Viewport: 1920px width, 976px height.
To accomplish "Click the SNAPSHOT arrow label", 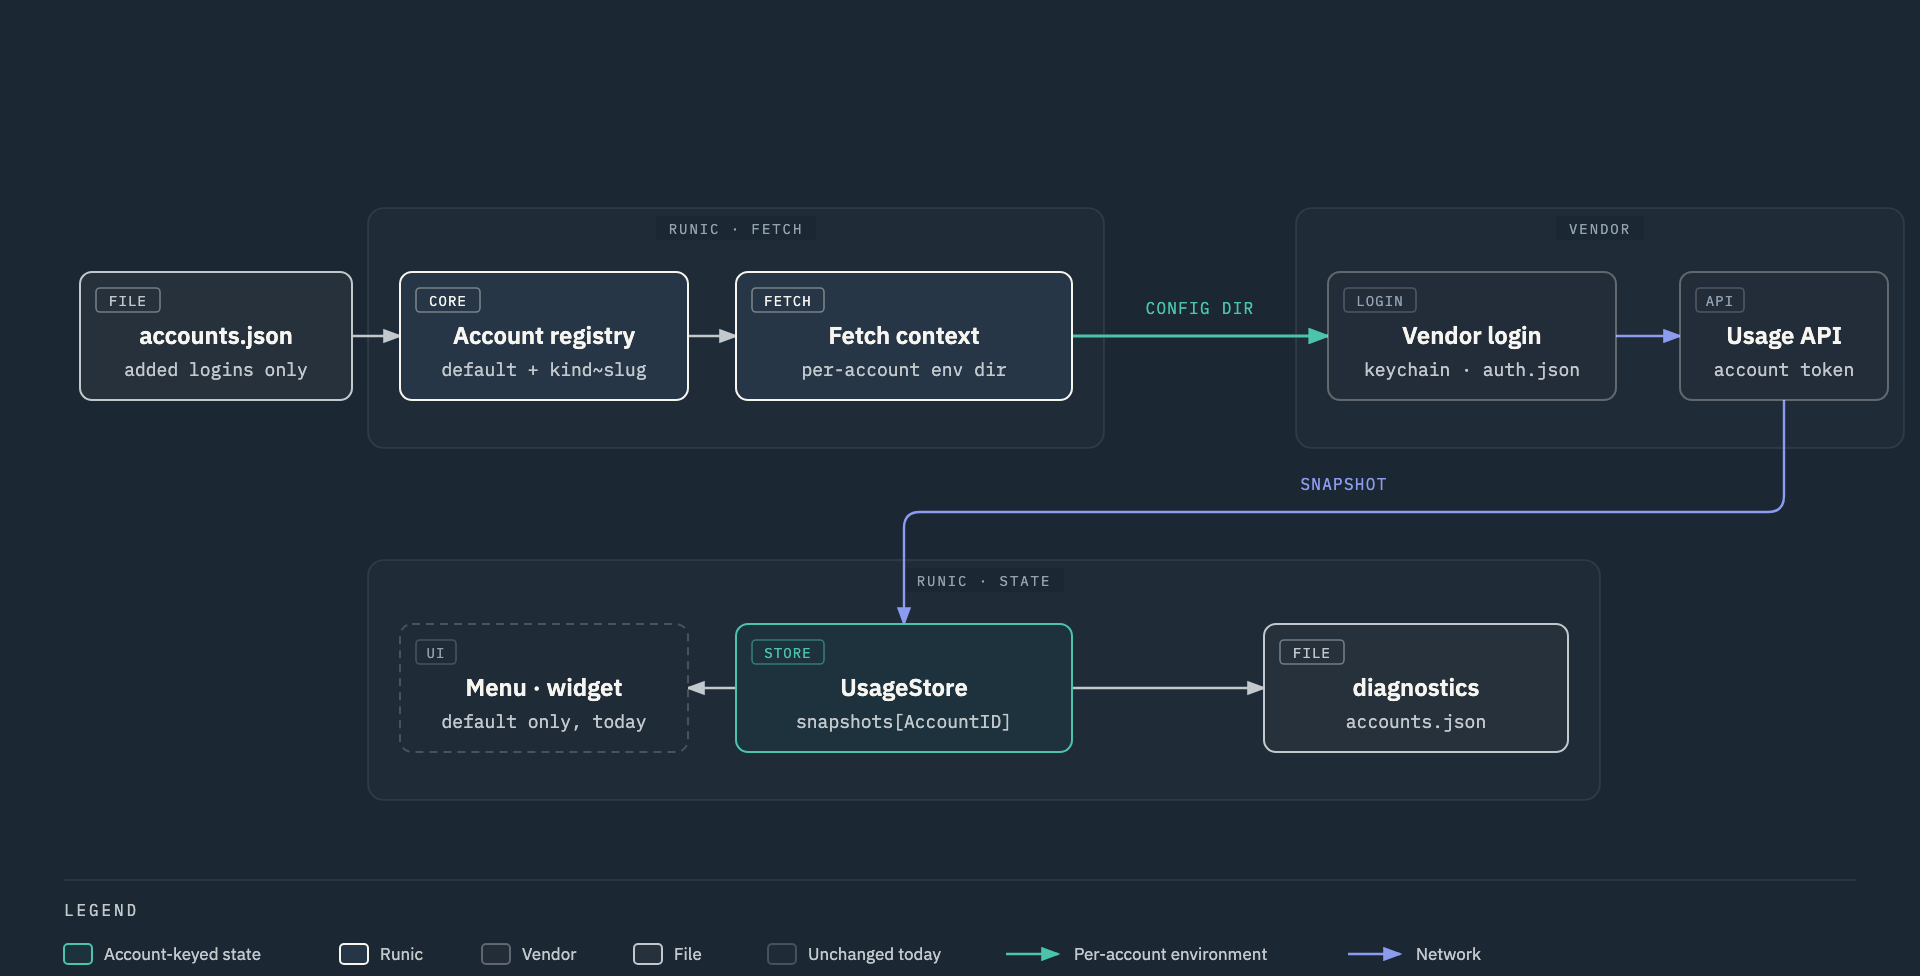I will (1343, 484).
